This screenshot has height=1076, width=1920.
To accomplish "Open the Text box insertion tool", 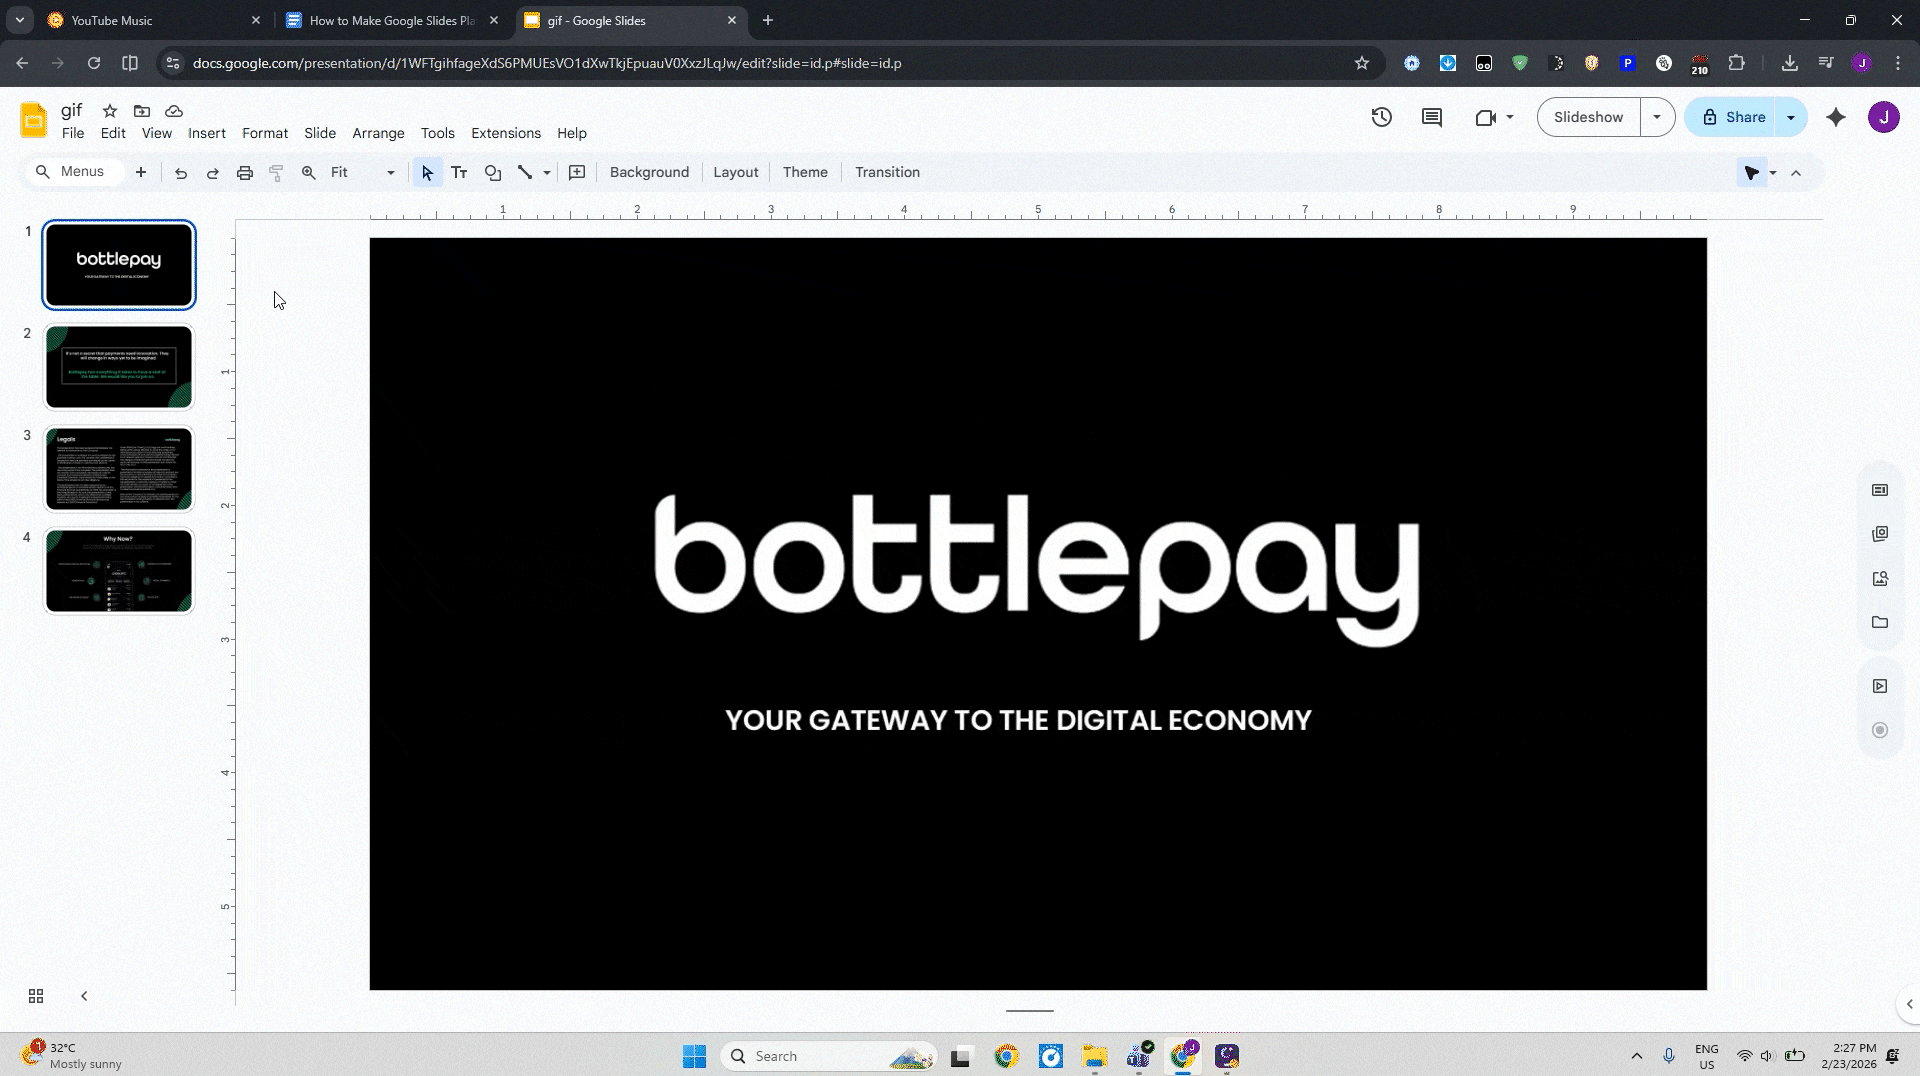I will 460,172.
